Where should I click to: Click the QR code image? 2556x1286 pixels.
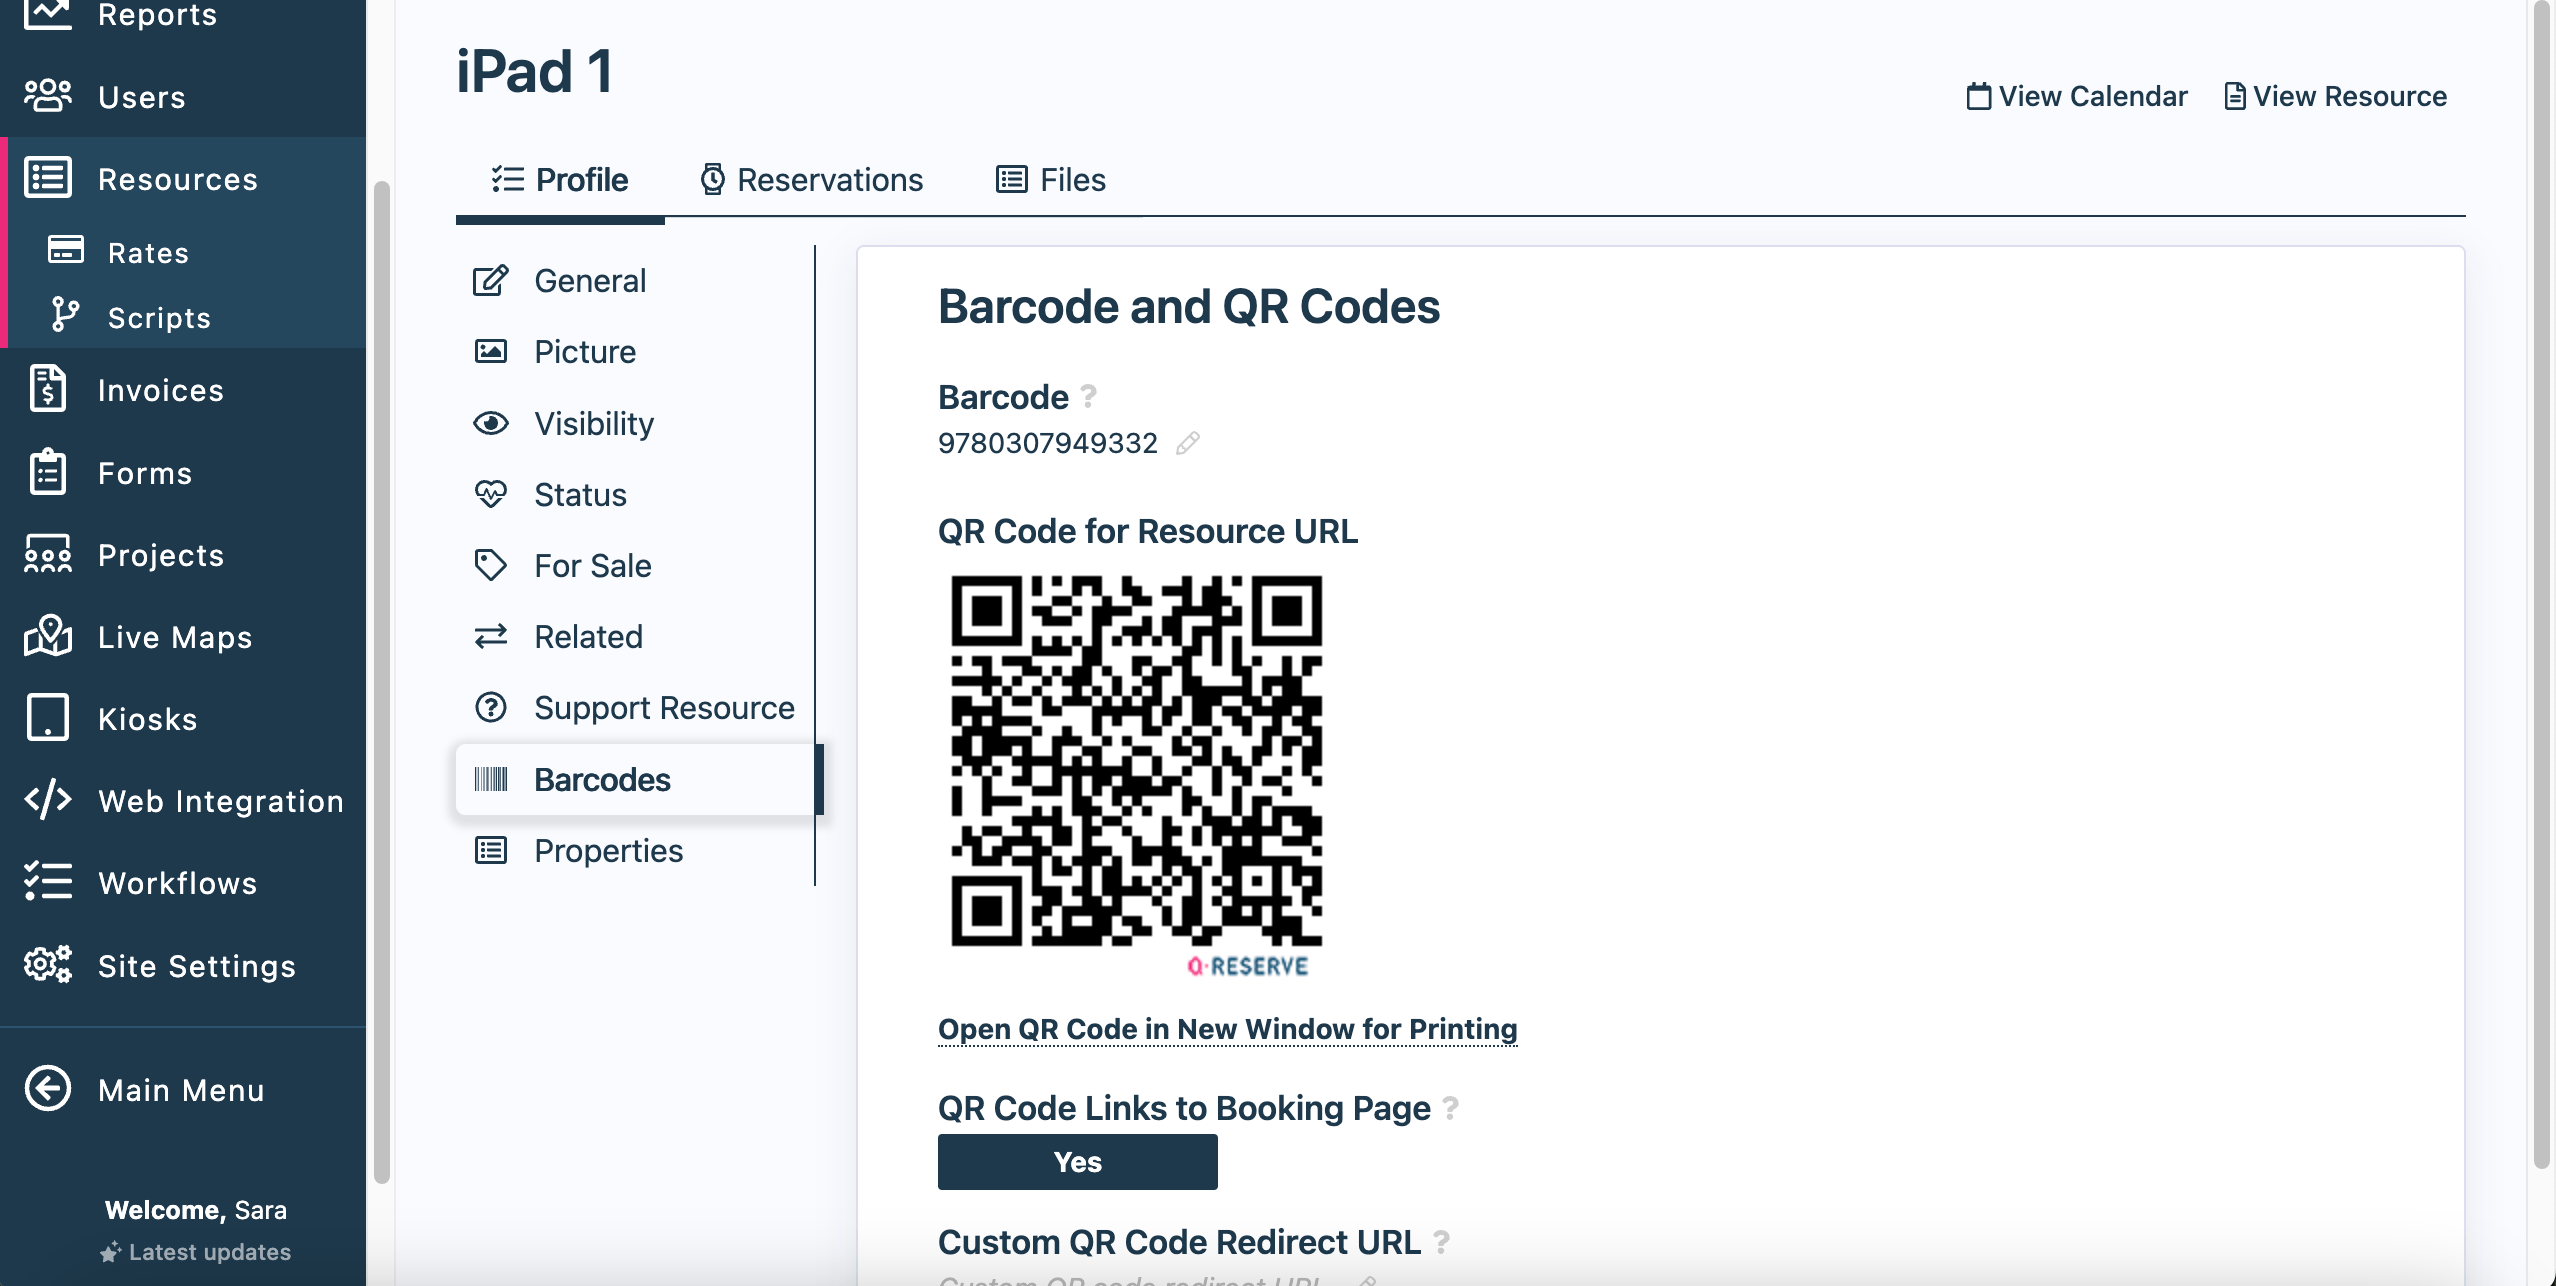pyautogui.click(x=1136, y=761)
